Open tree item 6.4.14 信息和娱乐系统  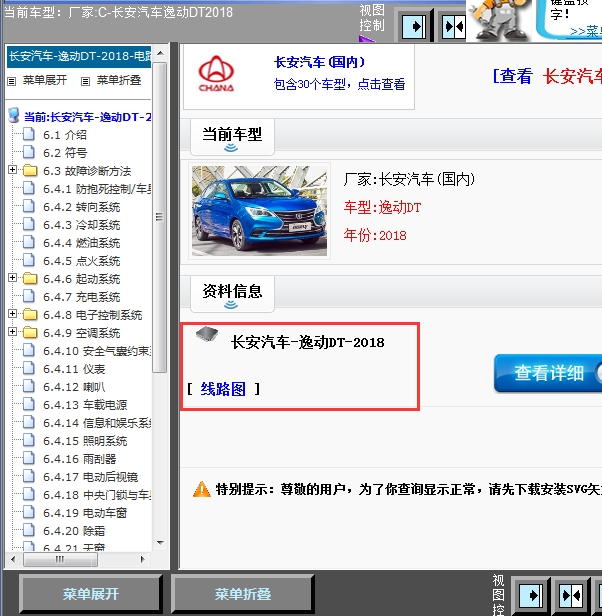click(x=97, y=423)
